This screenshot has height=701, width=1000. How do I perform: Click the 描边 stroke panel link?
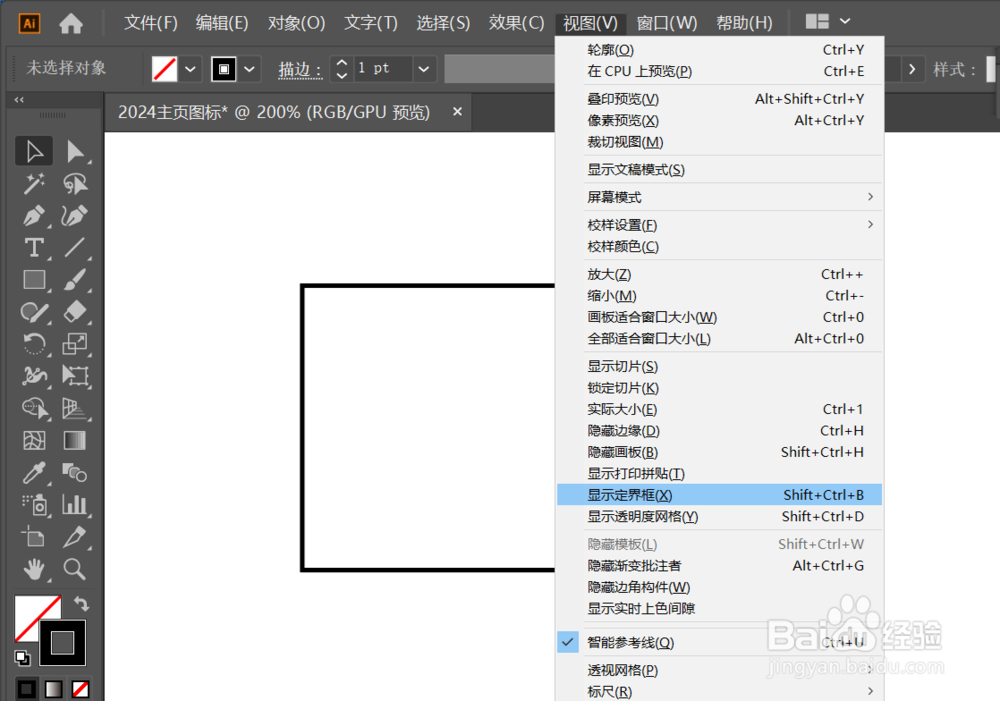tap(300, 69)
